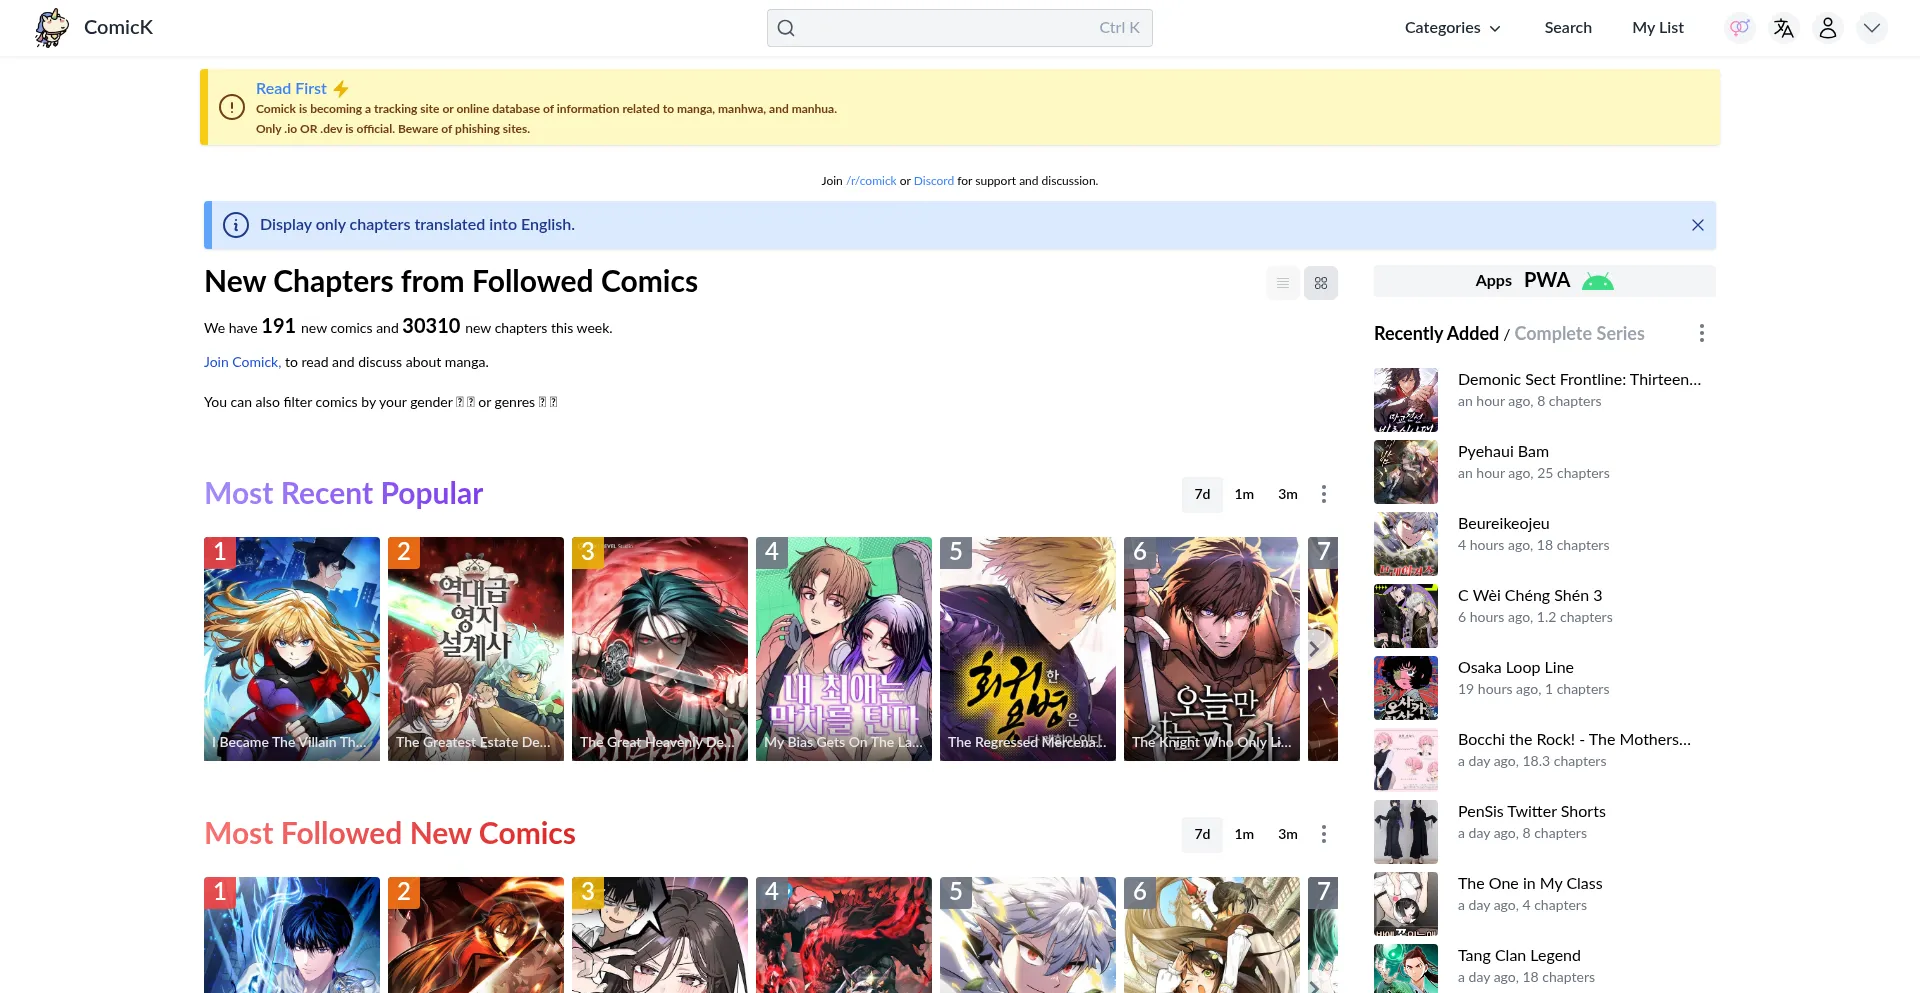Select 3m range for Most Followed New Comics

click(1287, 834)
